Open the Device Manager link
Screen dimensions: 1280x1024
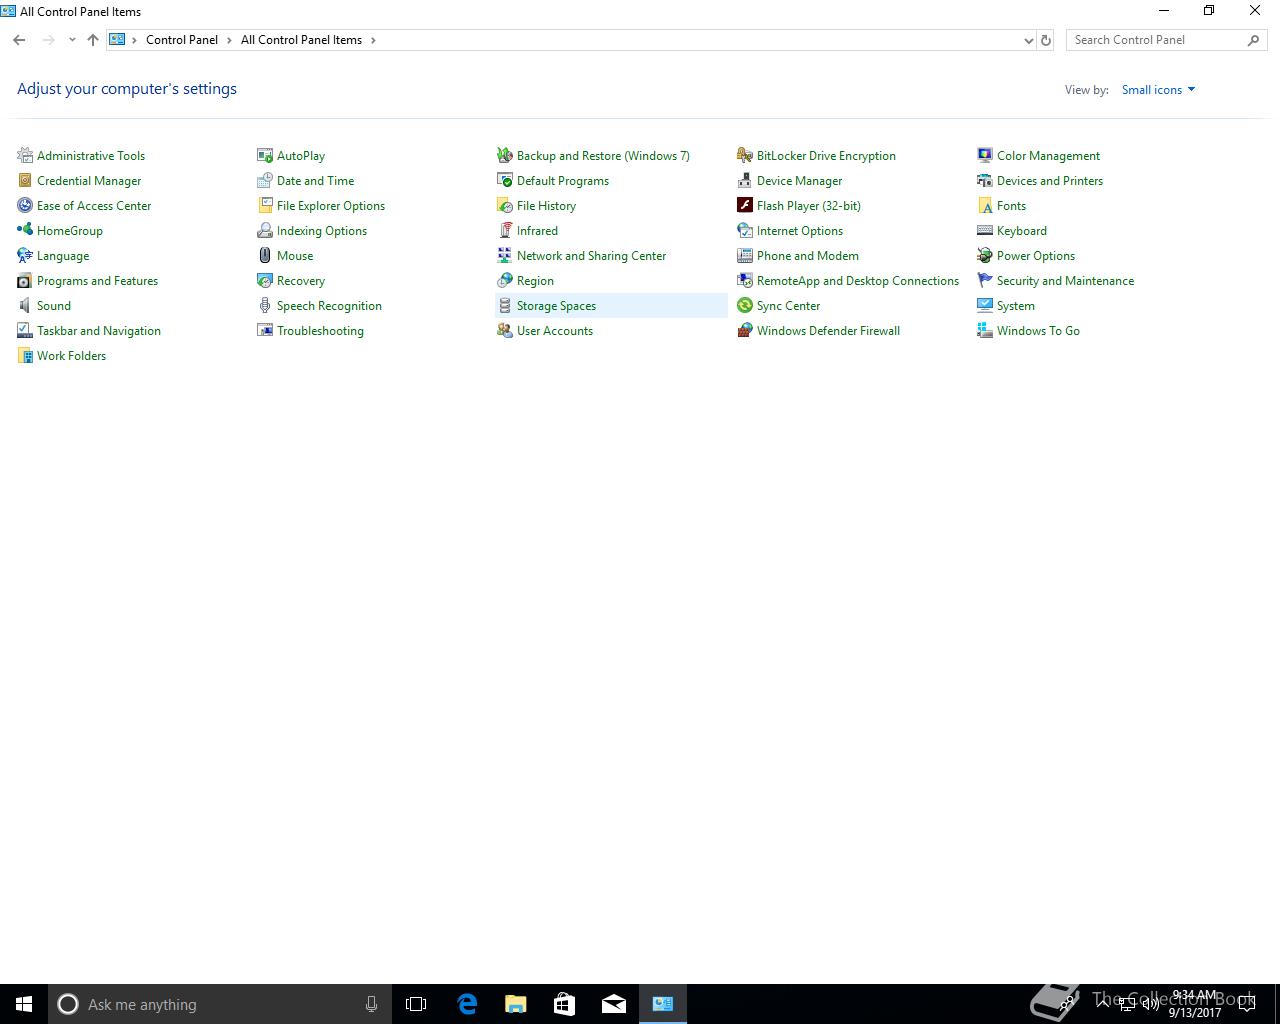pyautogui.click(x=799, y=181)
